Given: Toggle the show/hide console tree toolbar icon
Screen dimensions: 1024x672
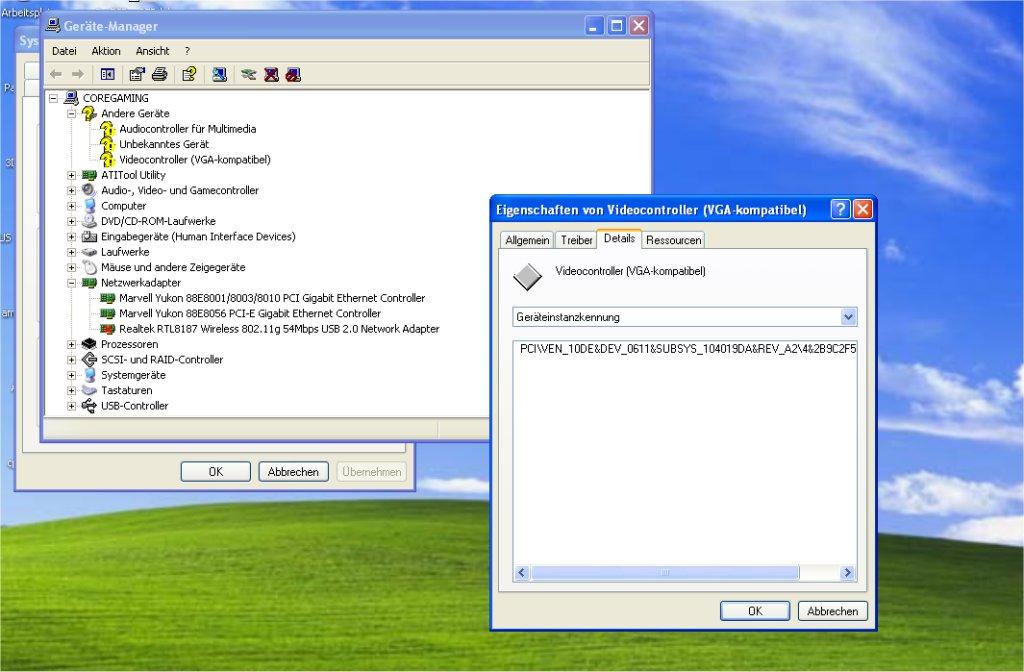Looking at the screenshot, I should [107, 74].
